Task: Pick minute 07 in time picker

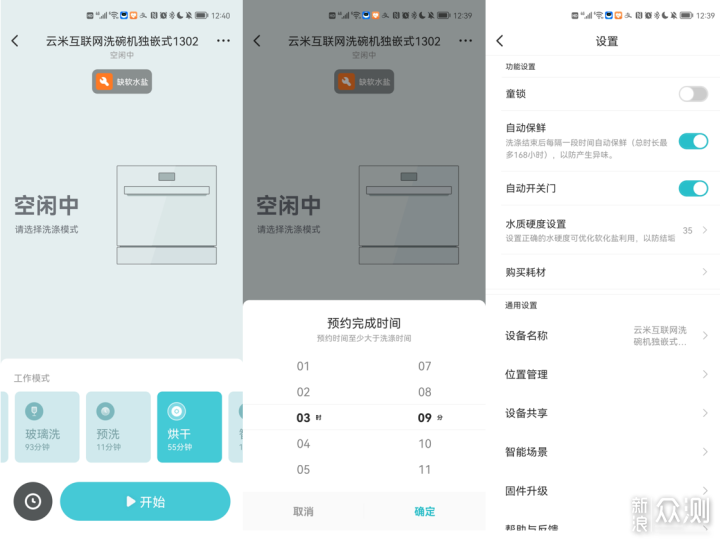Action: click(425, 366)
